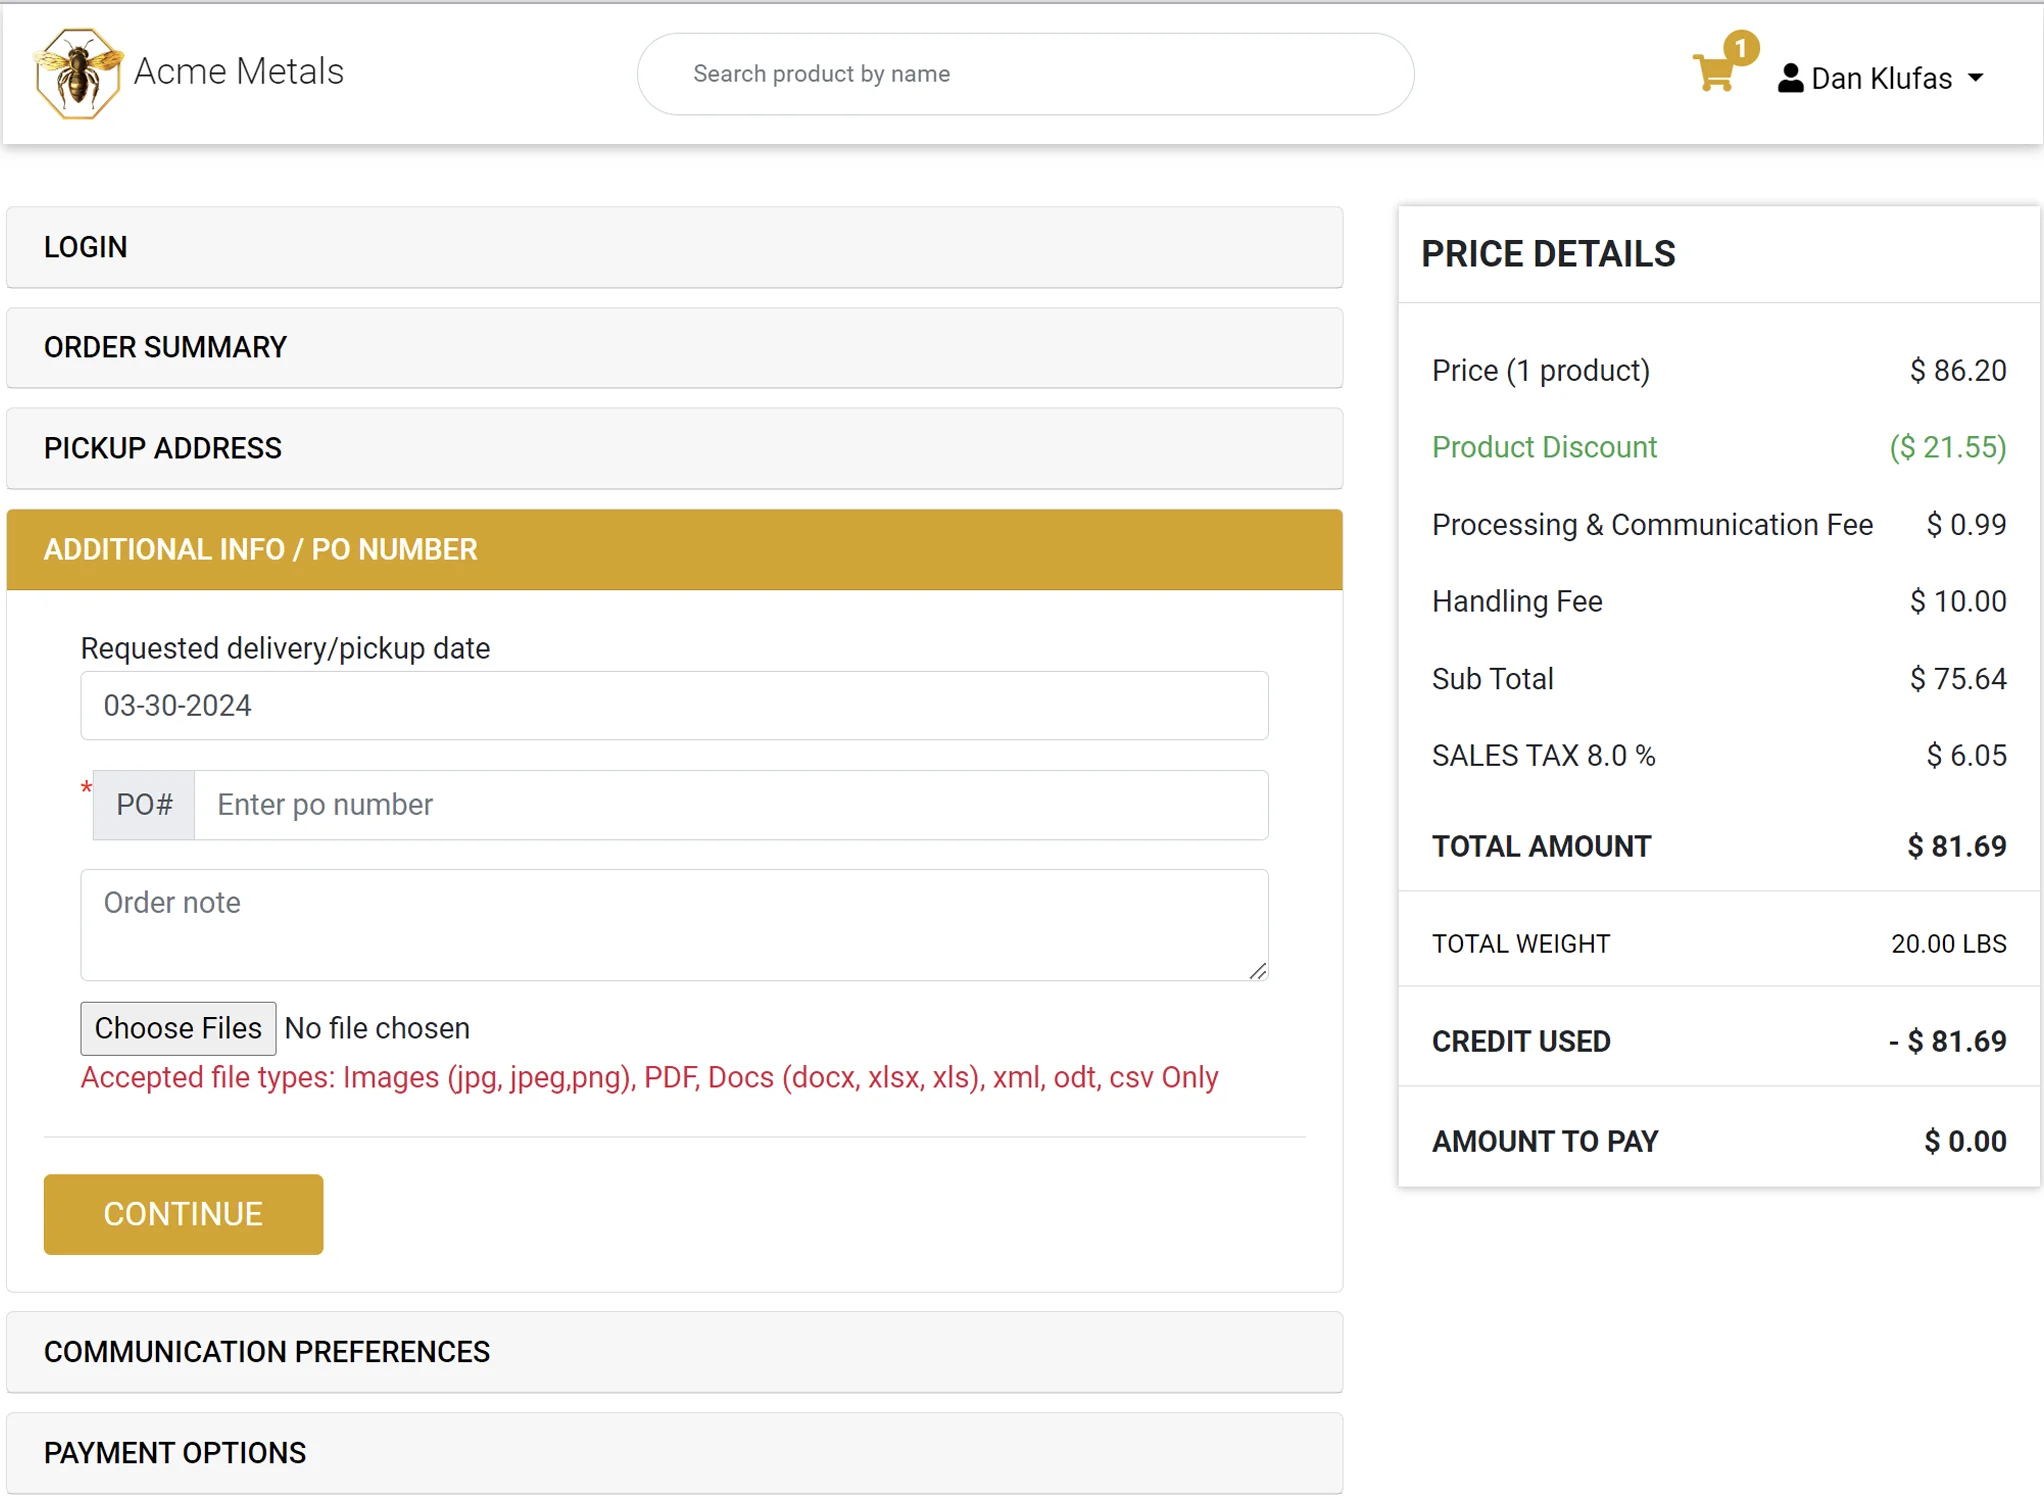Click the Acme Metals brand name

coord(238,72)
